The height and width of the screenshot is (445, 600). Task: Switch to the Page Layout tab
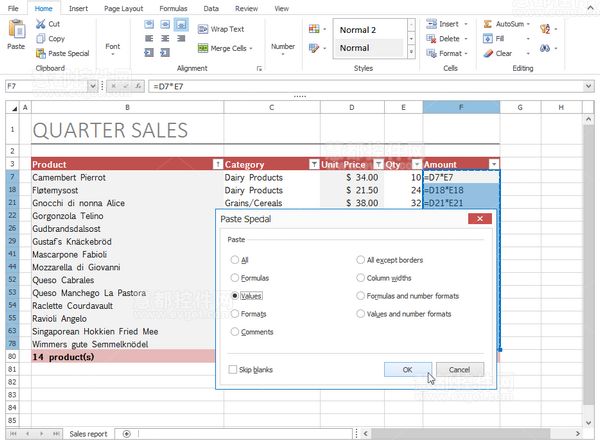click(124, 8)
